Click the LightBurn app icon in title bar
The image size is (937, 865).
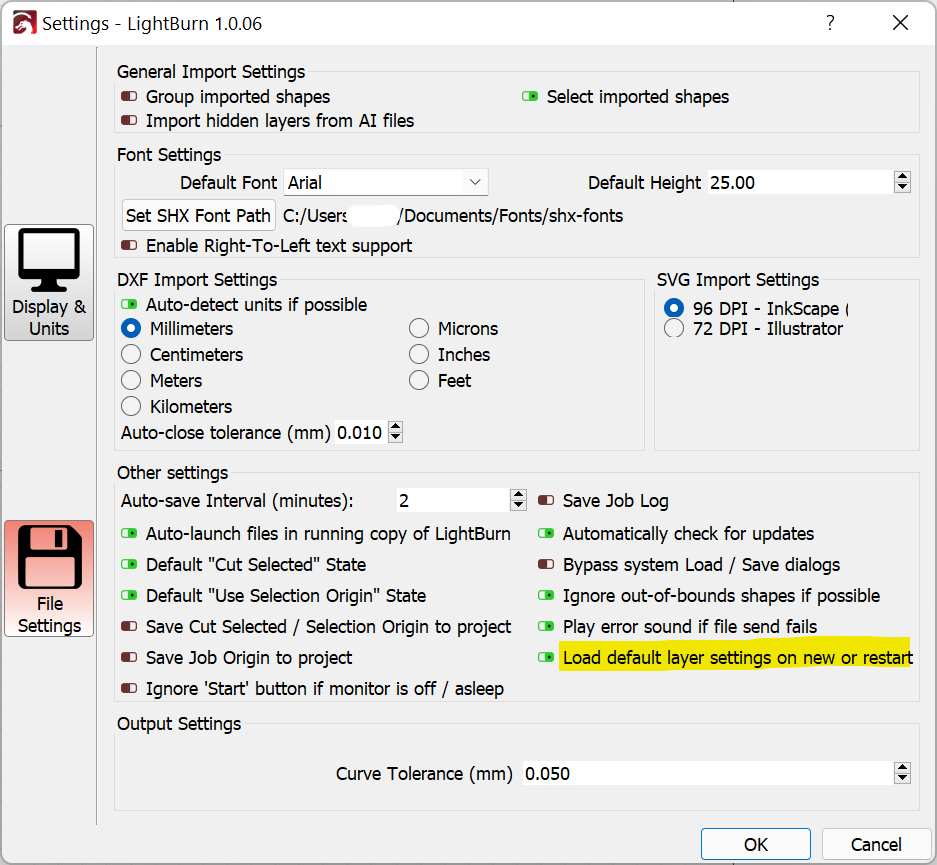click(x=22, y=23)
